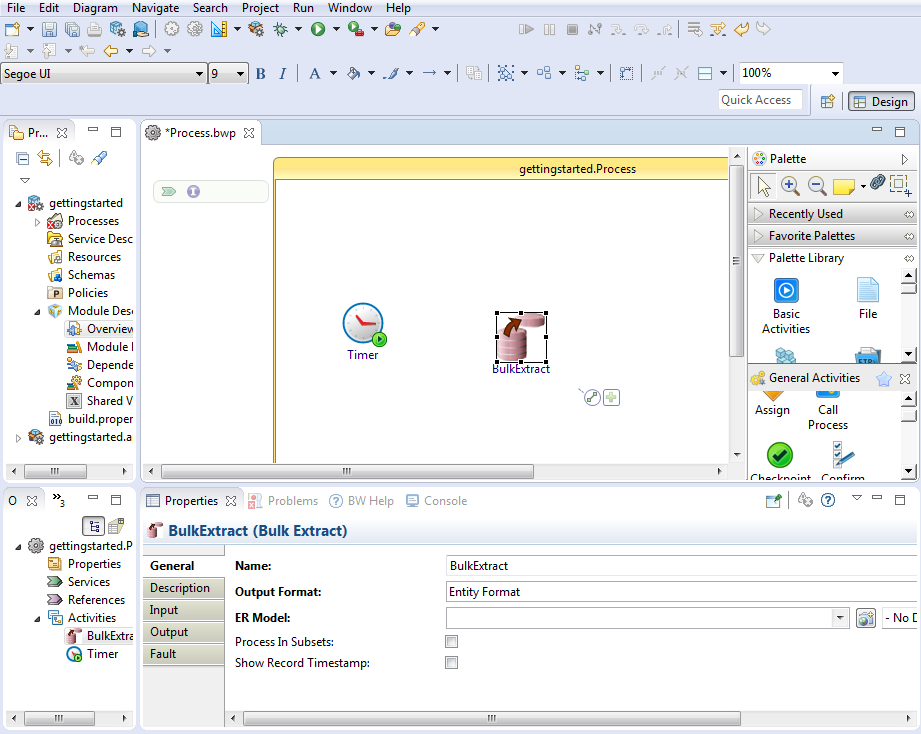Toggle Show Record Timestamp checkbox
The height and width of the screenshot is (734, 921).
pyautogui.click(x=452, y=662)
